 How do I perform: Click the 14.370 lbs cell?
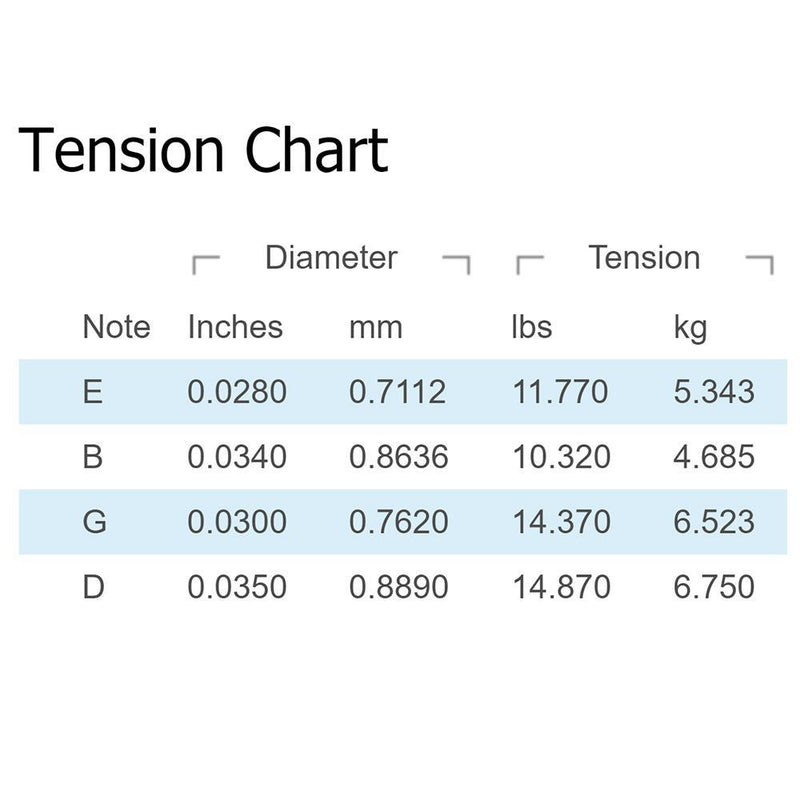[562, 521]
